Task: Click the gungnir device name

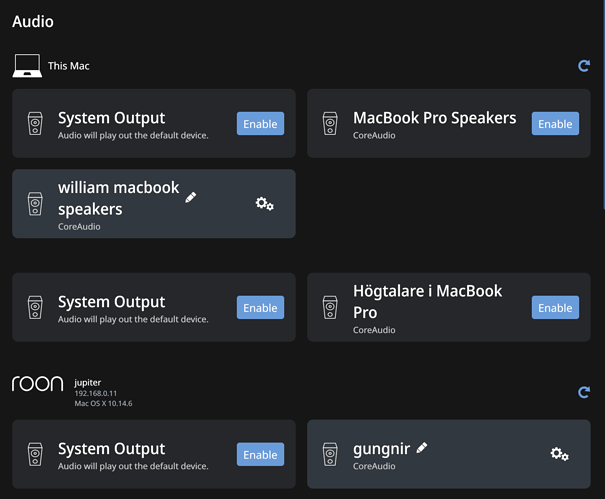Action: pyautogui.click(x=381, y=449)
